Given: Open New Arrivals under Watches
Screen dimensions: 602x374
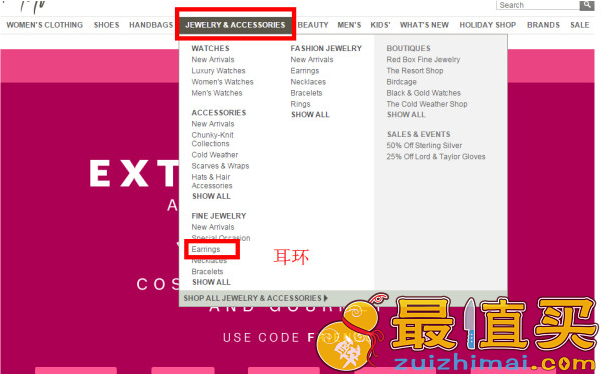Looking at the screenshot, I should click(x=213, y=60).
